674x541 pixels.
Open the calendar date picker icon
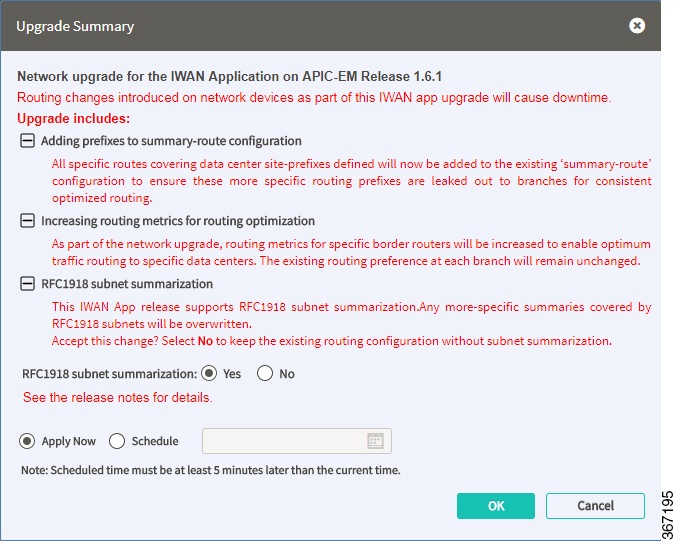tap(375, 441)
